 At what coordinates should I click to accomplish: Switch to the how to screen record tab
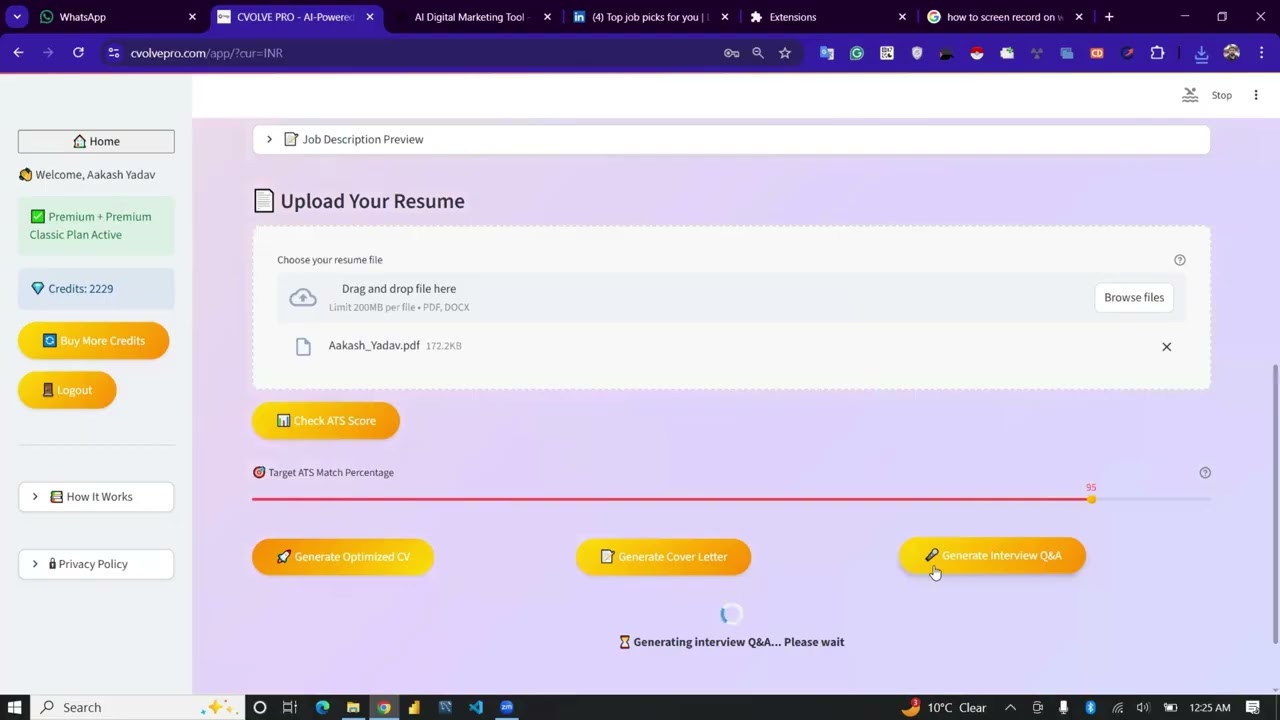(x=1005, y=17)
